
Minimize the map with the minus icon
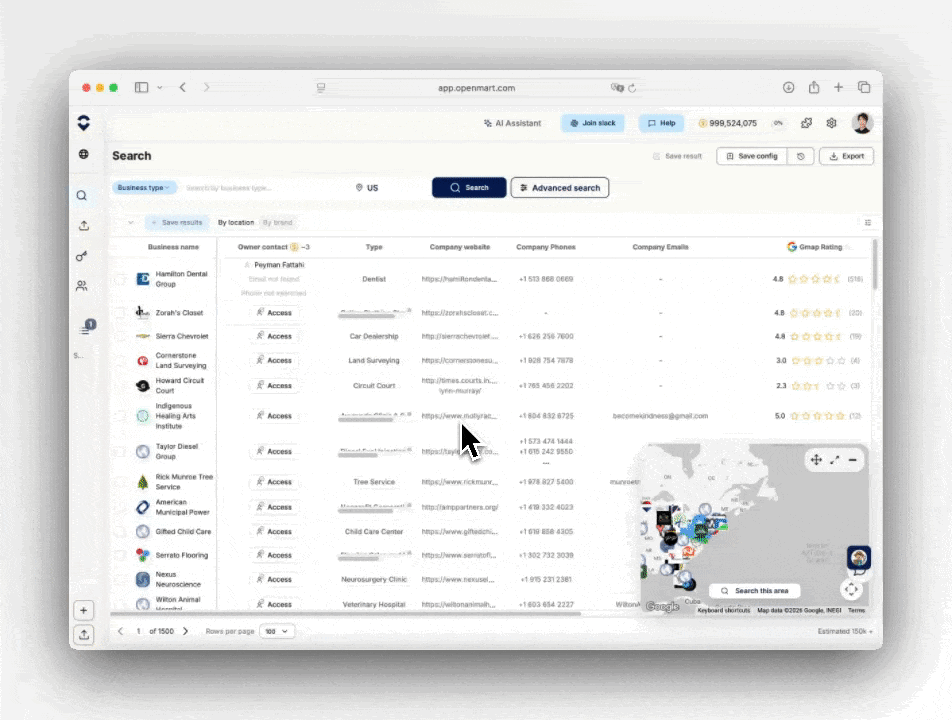point(852,460)
